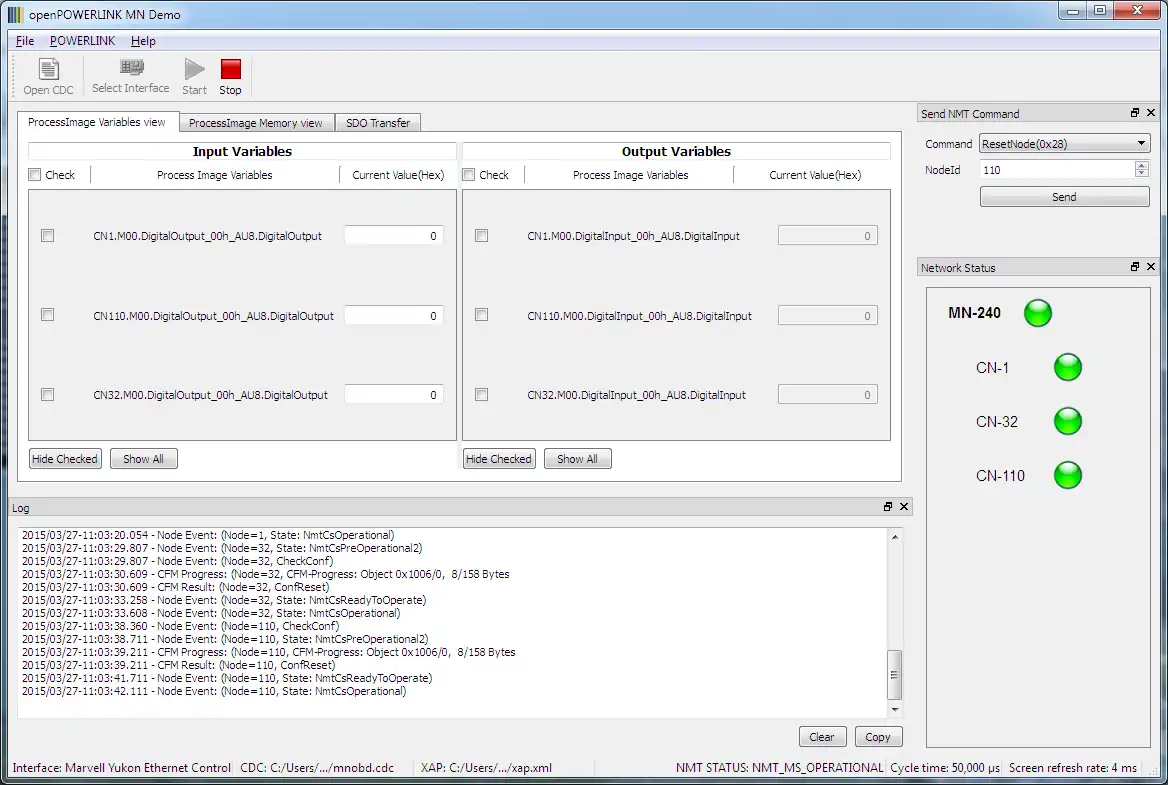Click the Output Variables Current Value(Hex) column header
Image resolution: width=1168 pixels, height=785 pixels.
pos(815,175)
